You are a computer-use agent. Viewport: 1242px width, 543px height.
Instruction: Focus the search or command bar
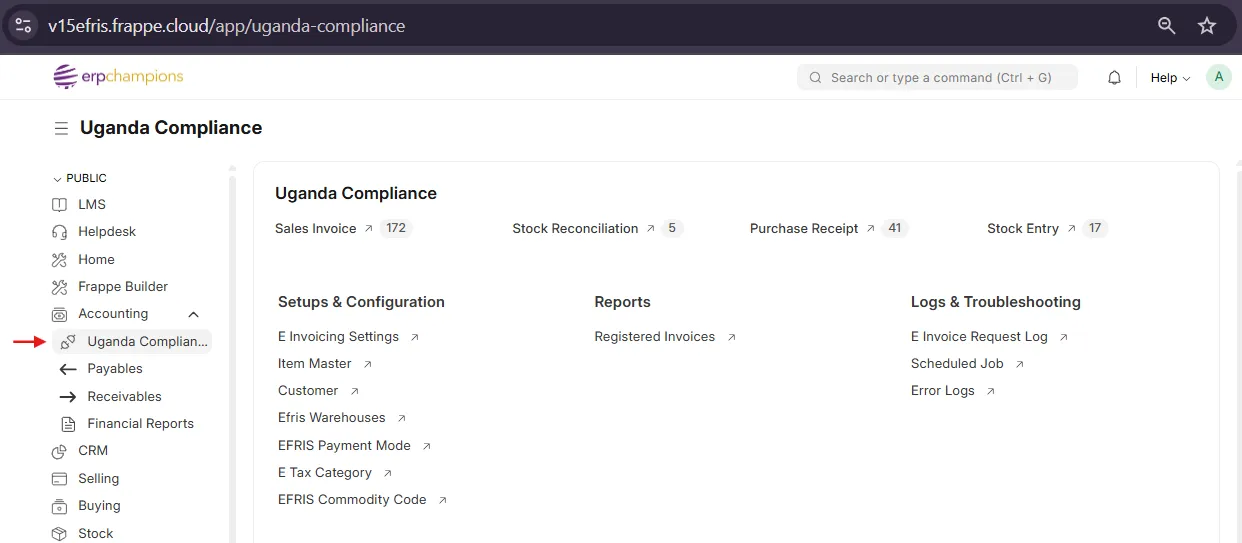937,77
